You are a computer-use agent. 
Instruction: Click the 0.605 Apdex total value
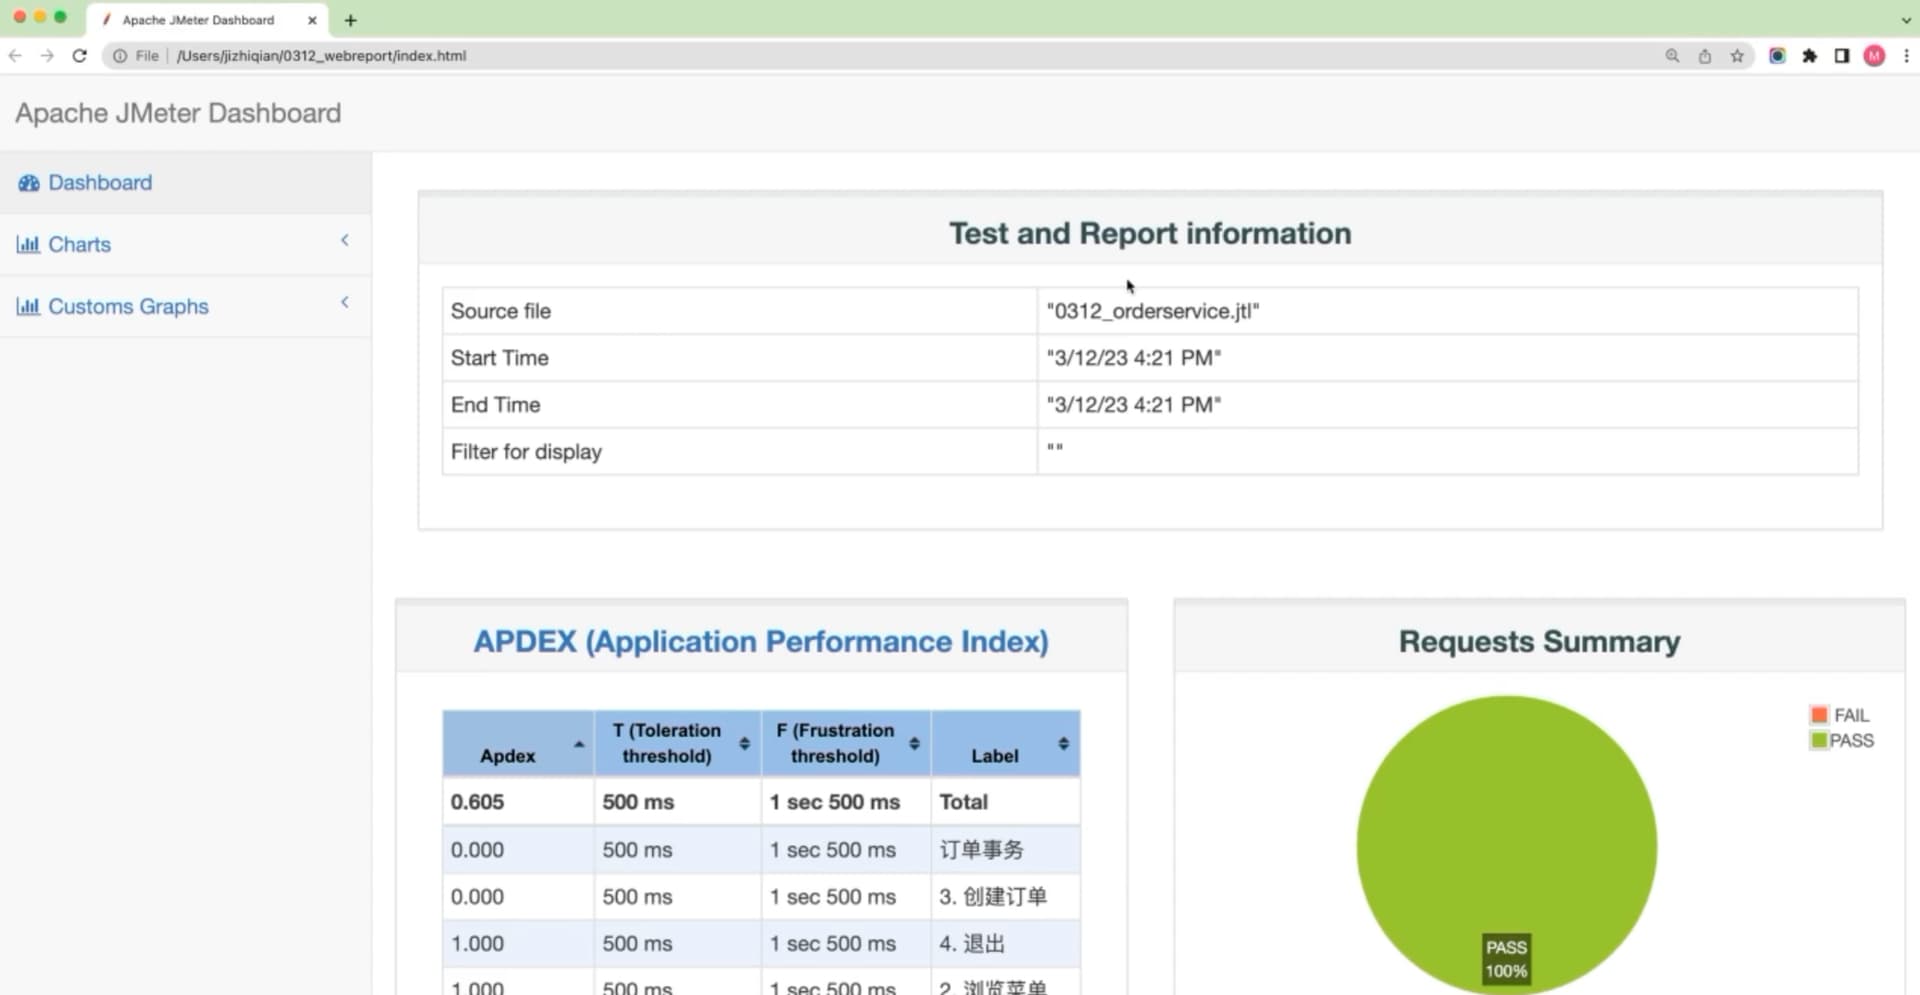(477, 802)
